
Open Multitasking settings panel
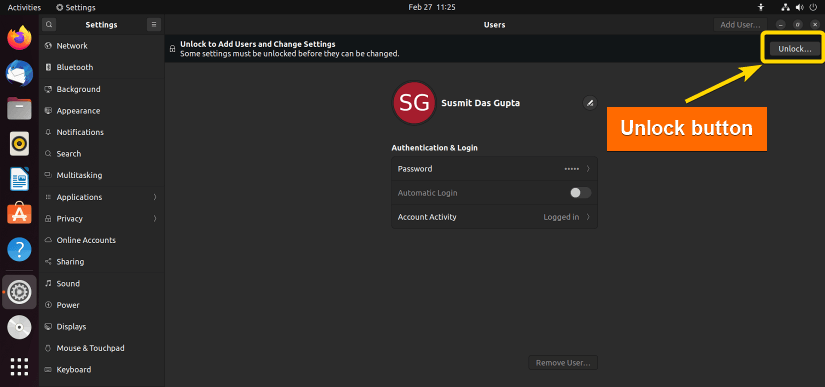click(102, 176)
